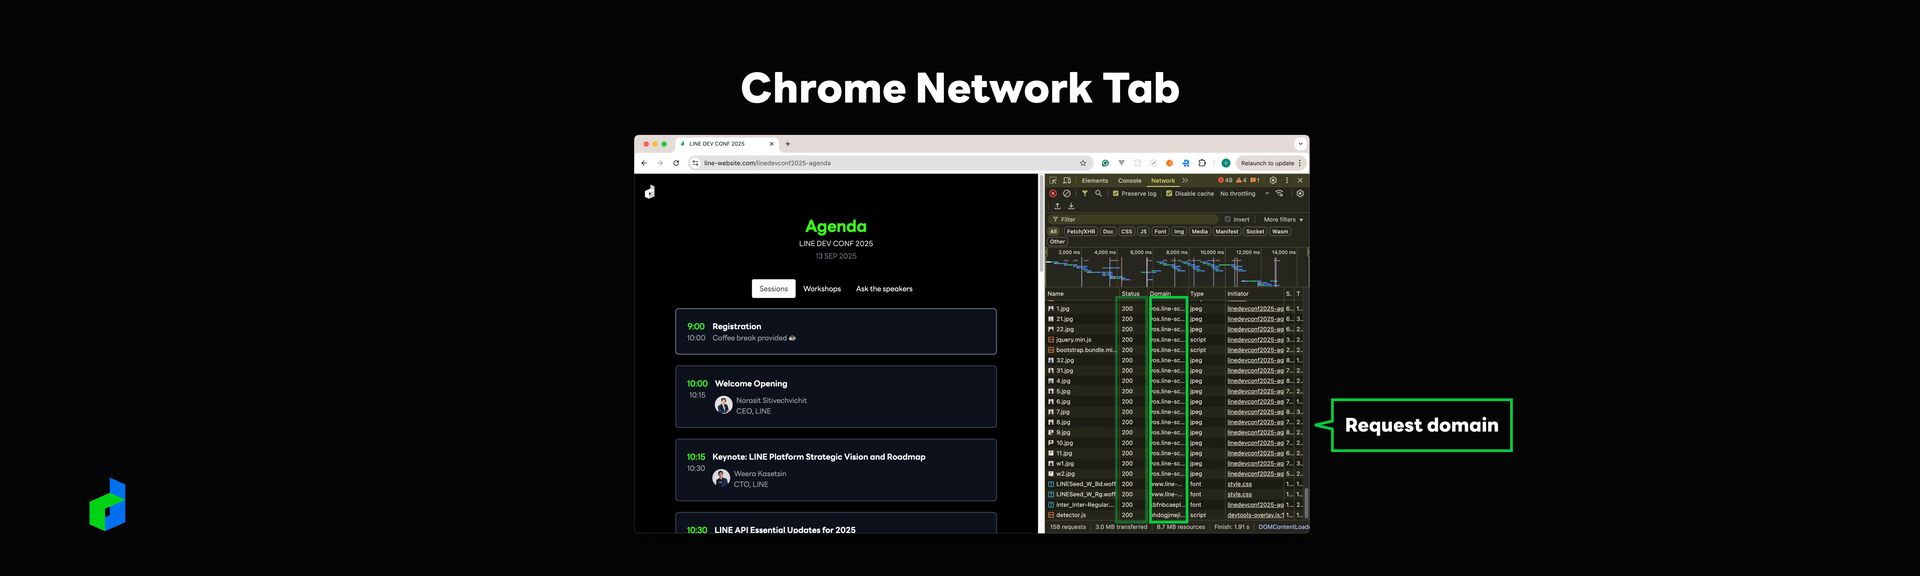1920x576 pixels.
Task: Click the address bar URL
Action: tap(767, 163)
